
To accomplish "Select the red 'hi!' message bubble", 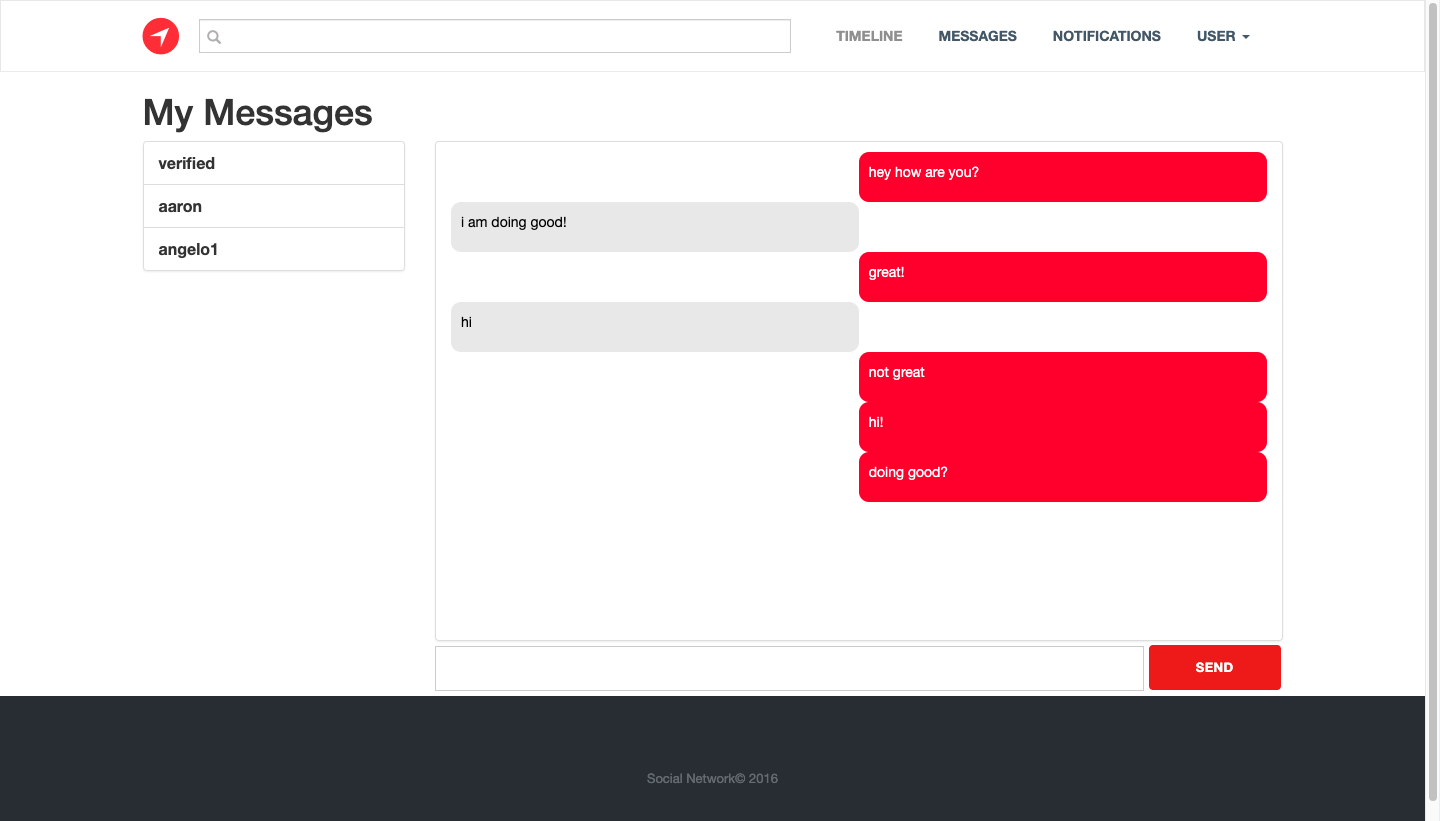I will pos(1063,427).
